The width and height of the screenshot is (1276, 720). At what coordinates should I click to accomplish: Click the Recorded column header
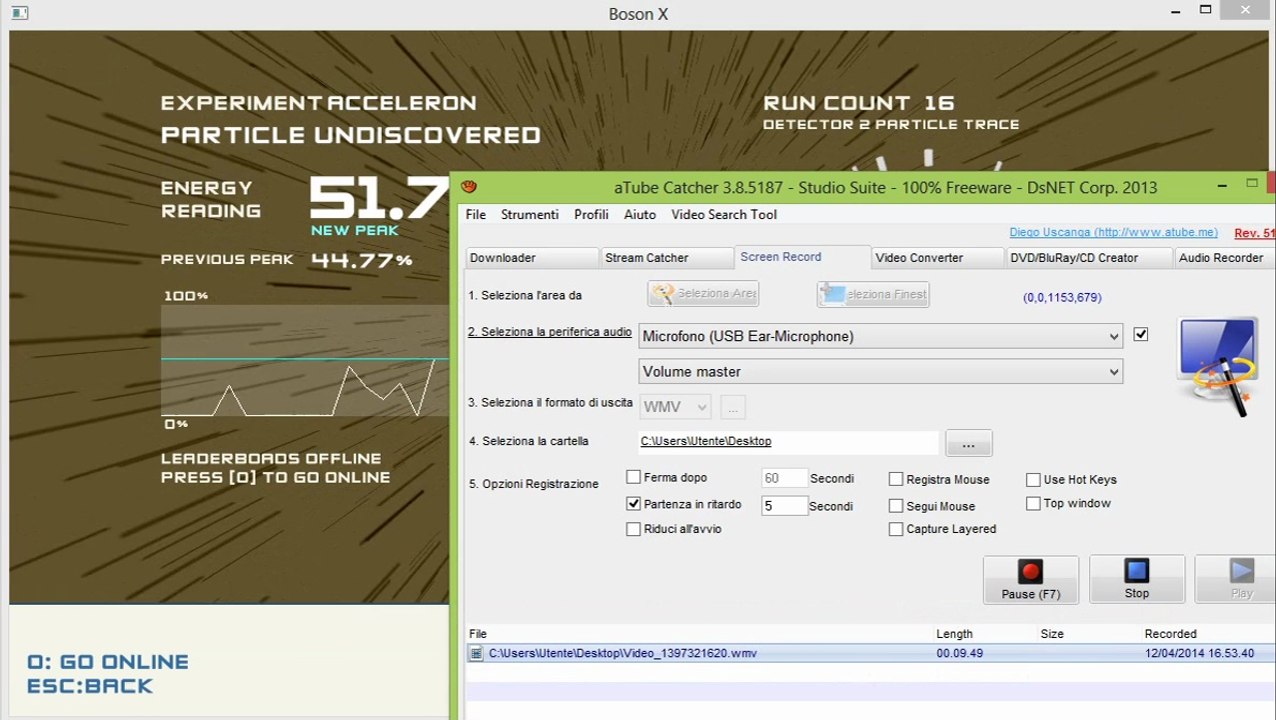point(1170,634)
